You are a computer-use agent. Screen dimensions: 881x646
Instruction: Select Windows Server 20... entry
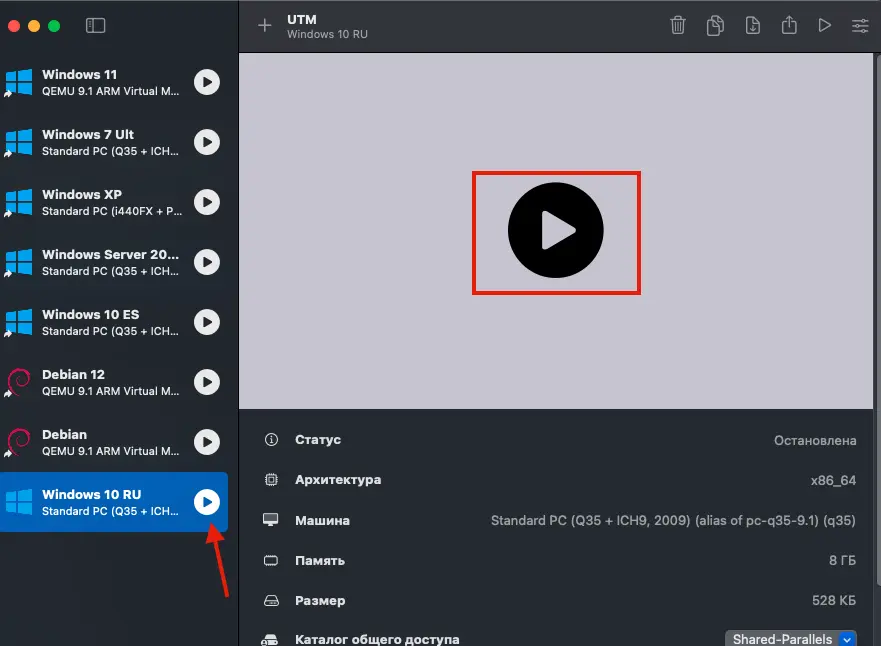tap(113, 262)
